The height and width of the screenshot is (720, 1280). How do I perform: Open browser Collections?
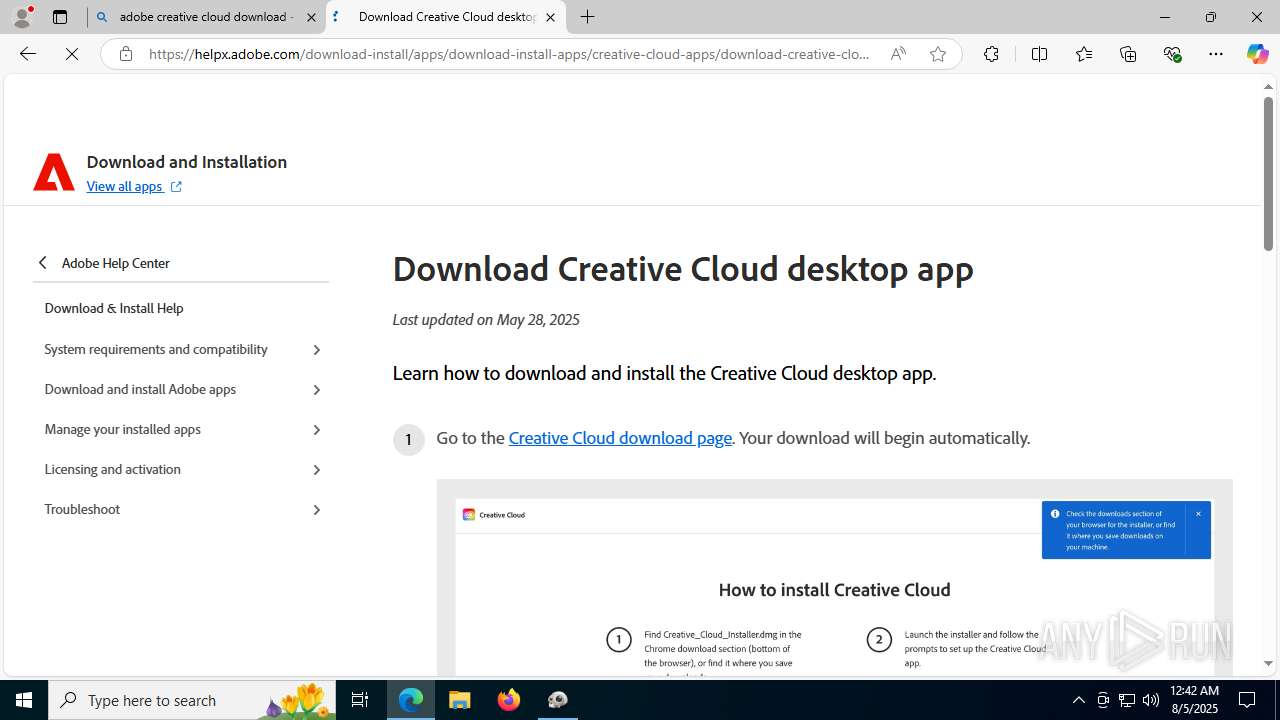(1128, 54)
